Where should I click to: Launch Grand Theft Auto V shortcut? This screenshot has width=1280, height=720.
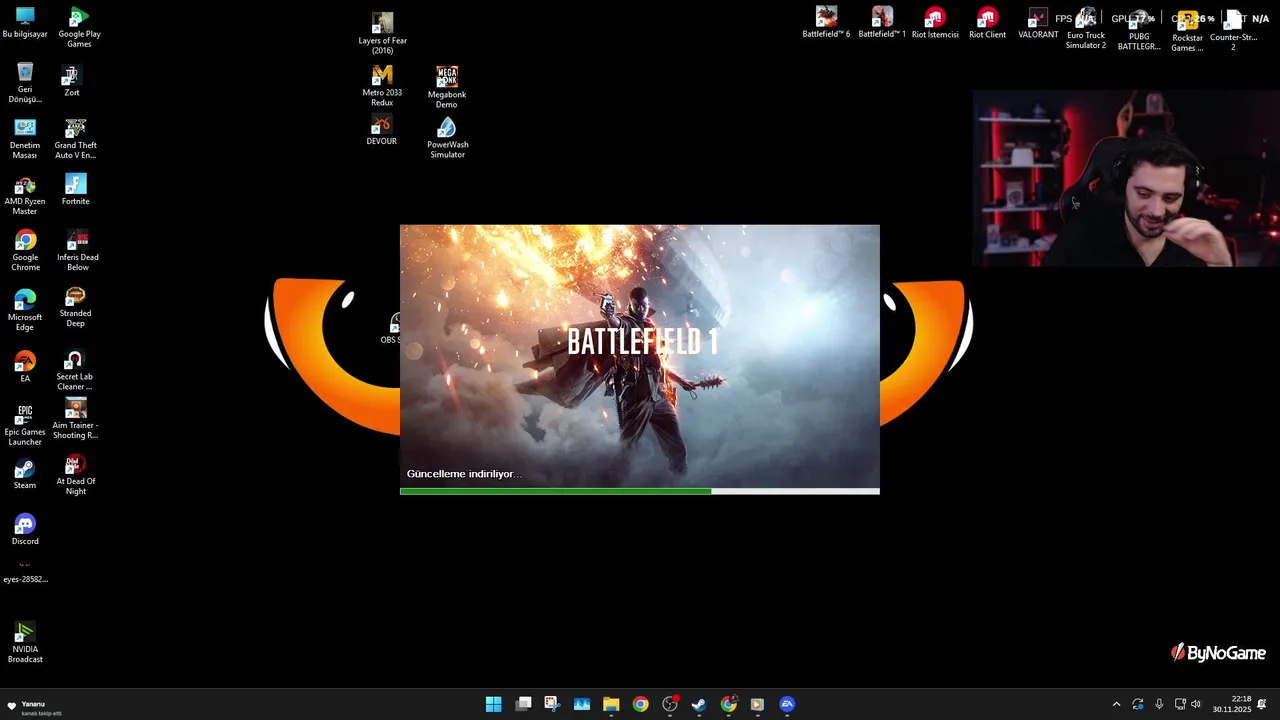pyautogui.click(x=75, y=139)
